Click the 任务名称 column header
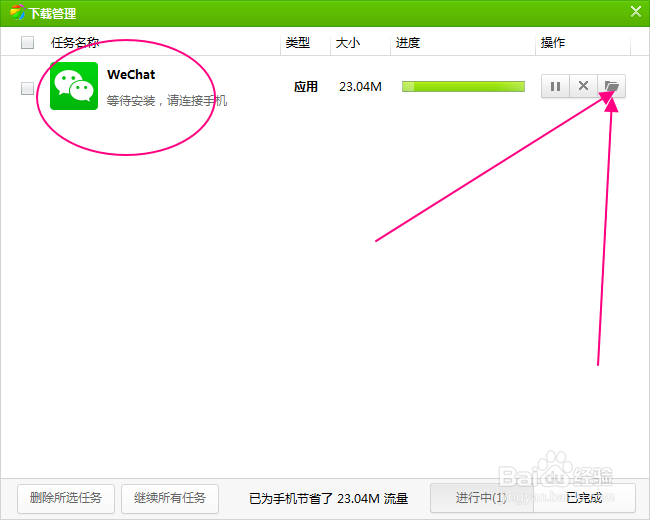 tap(75, 42)
